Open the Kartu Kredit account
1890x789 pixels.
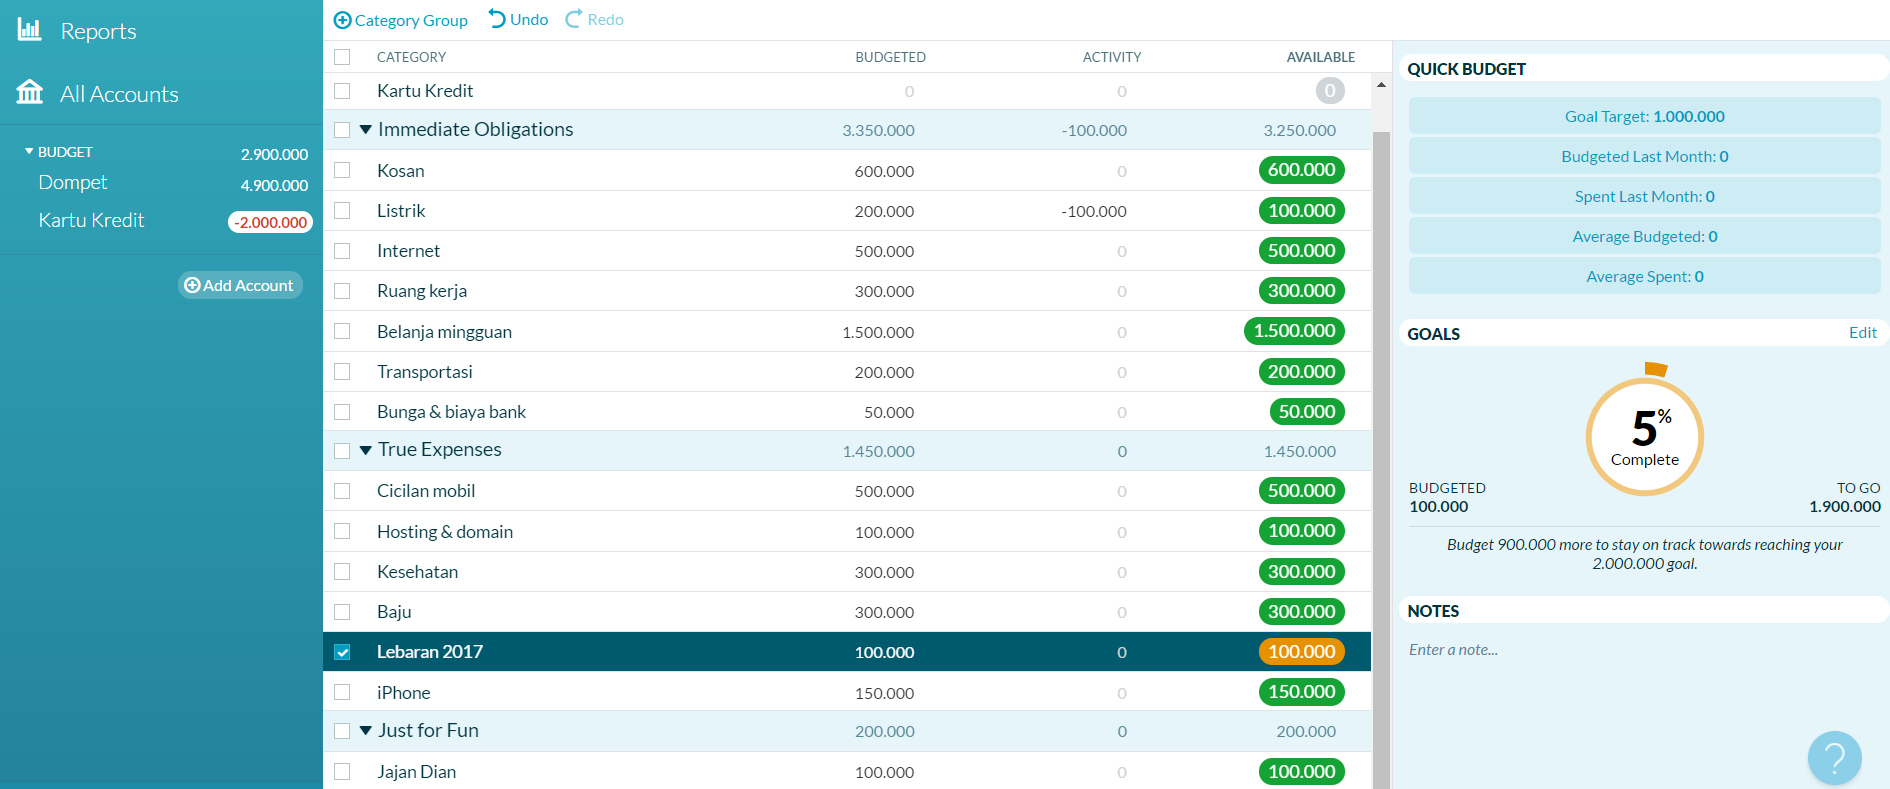point(91,221)
